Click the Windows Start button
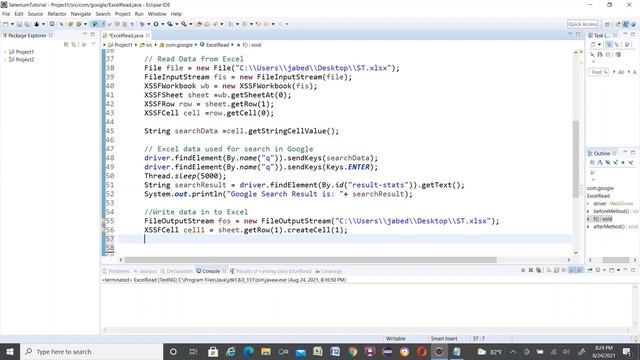This screenshot has height=360, width=640. point(10,351)
